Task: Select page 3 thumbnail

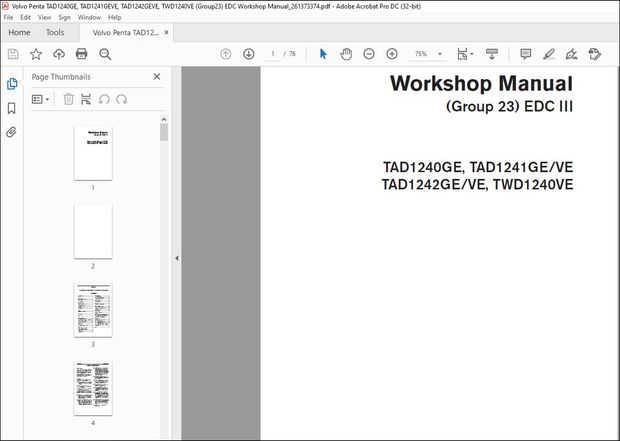Action: pyautogui.click(x=93, y=310)
